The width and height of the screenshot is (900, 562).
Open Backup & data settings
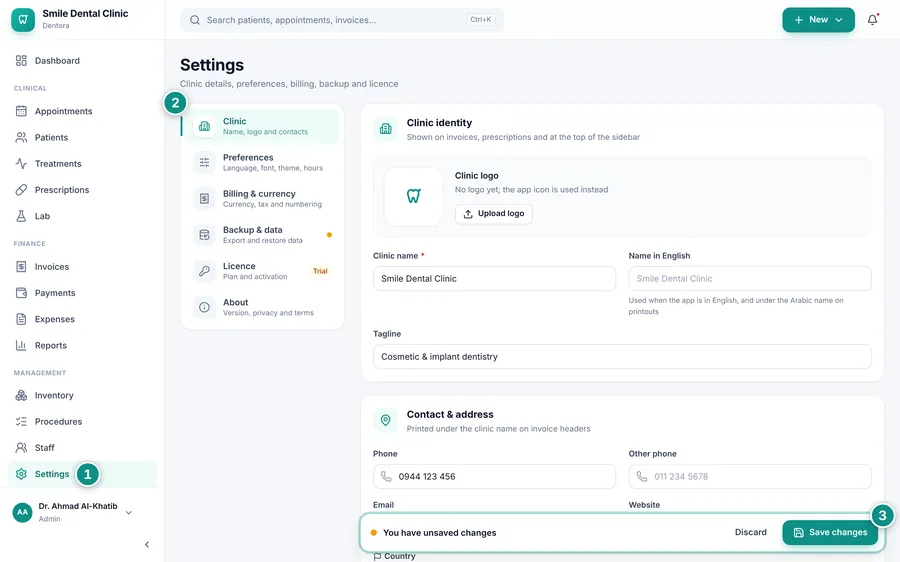point(262,235)
